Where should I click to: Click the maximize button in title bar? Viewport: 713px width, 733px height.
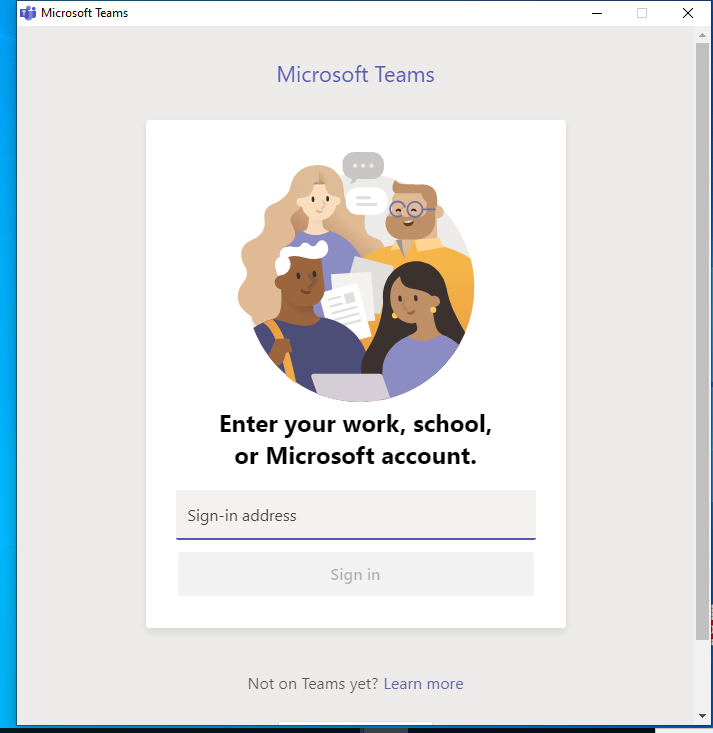pyautogui.click(x=642, y=13)
